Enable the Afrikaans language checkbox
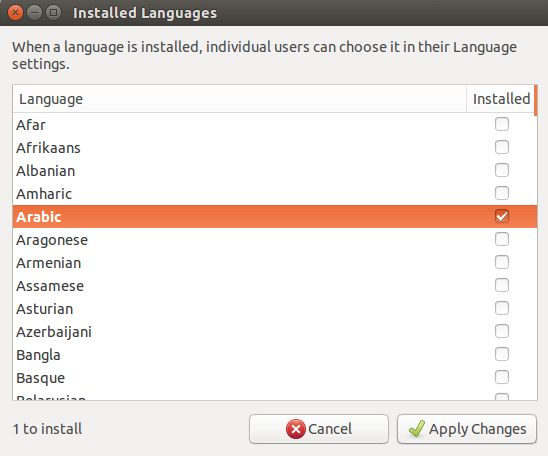 point(502,147)
